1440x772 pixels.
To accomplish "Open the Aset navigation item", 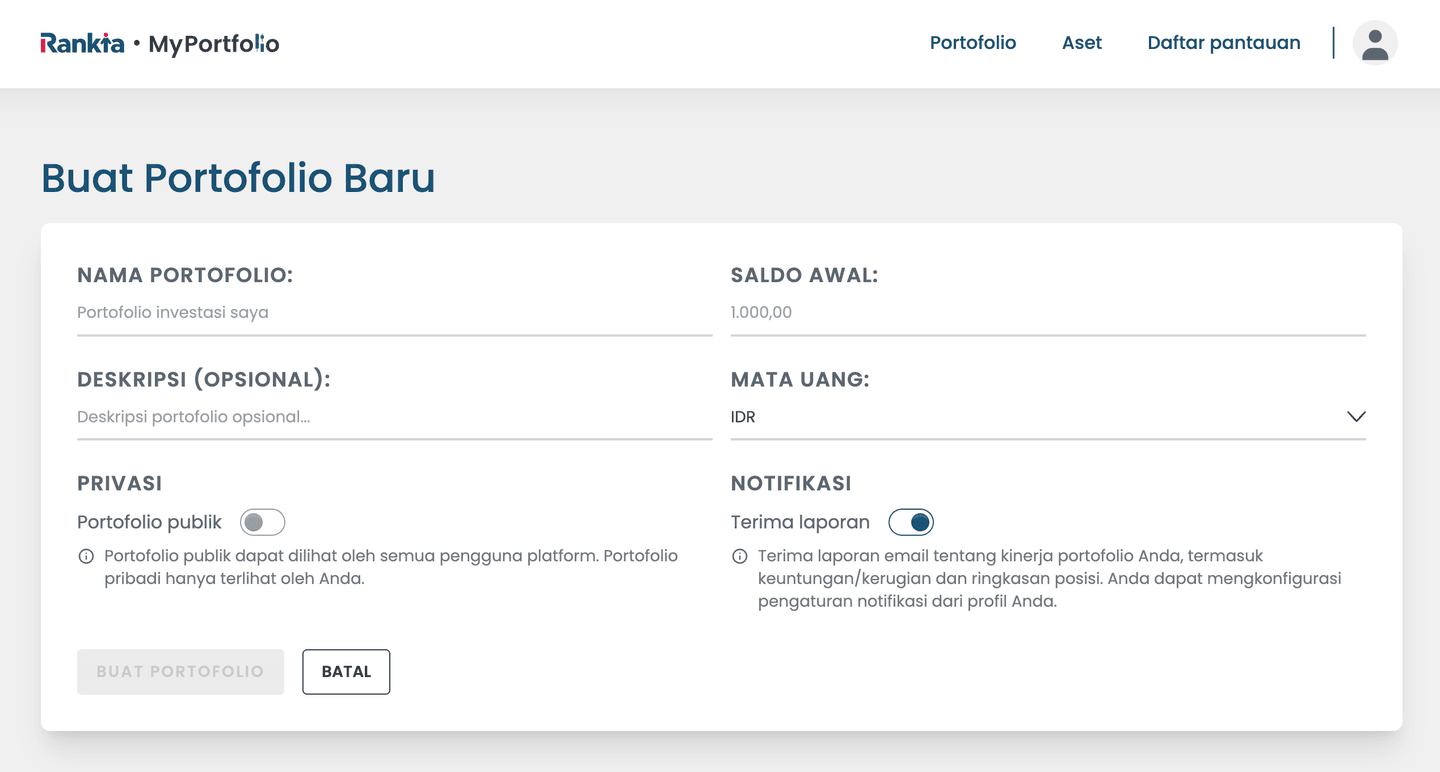I will [x=1082, y=43].
